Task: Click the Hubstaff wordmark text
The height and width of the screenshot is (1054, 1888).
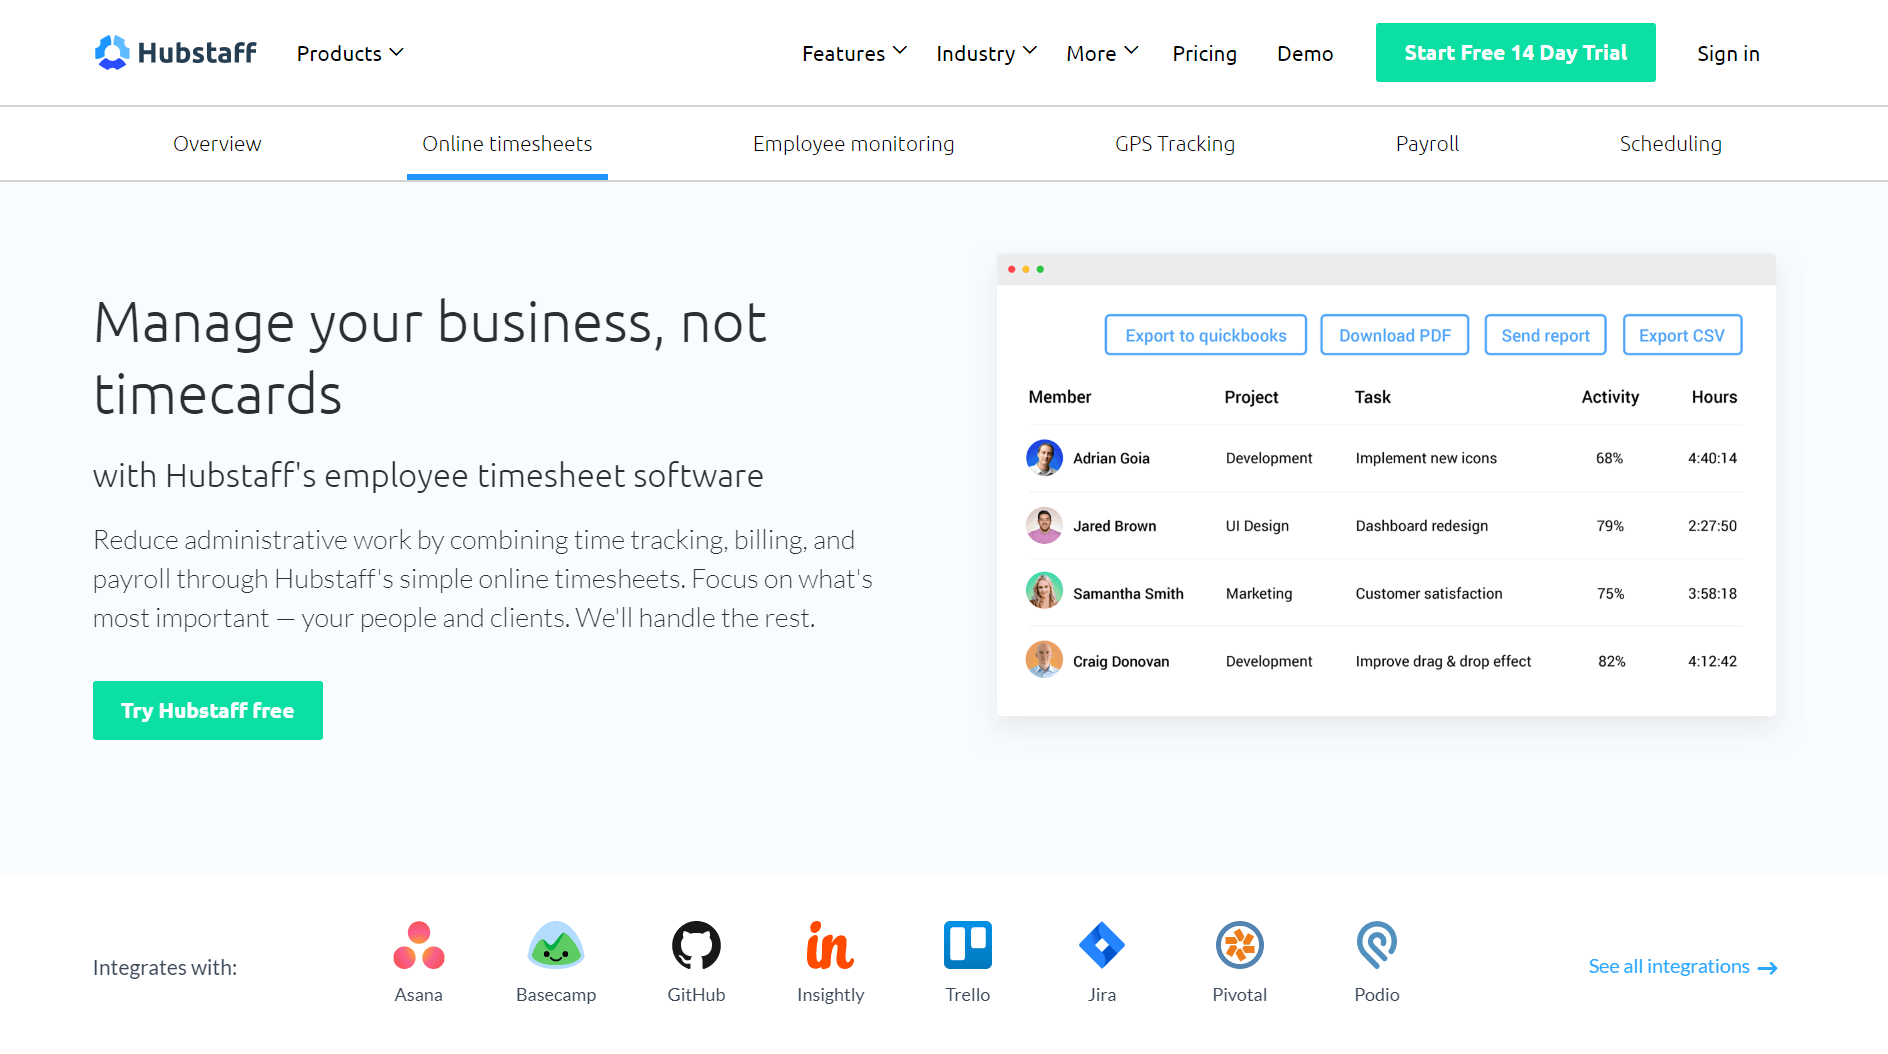Action: pos(197,53)
